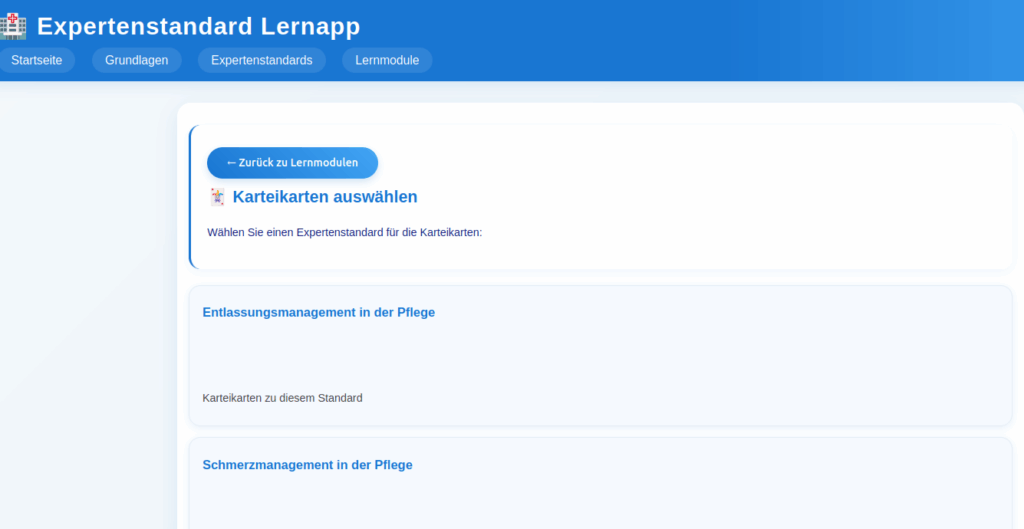This screenshot has height=529, width=1024.
Task: Click the Karteikarten auswählen heading
Action: (325, 197)
